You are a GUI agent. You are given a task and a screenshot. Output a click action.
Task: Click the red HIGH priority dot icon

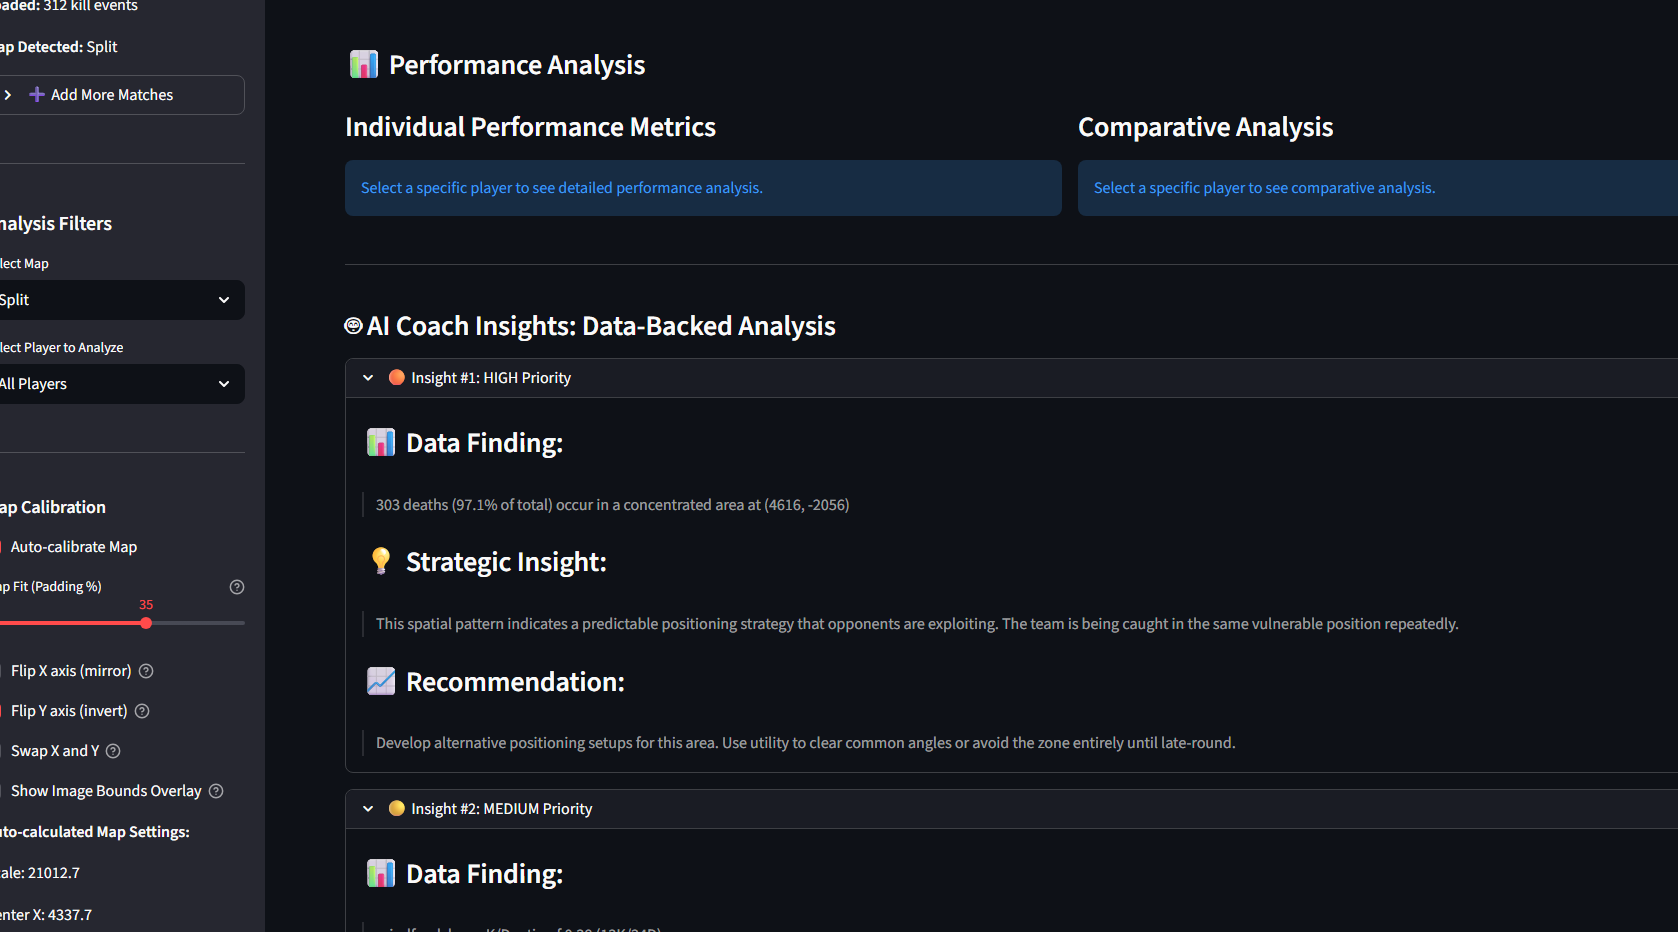tap(397, 378)
